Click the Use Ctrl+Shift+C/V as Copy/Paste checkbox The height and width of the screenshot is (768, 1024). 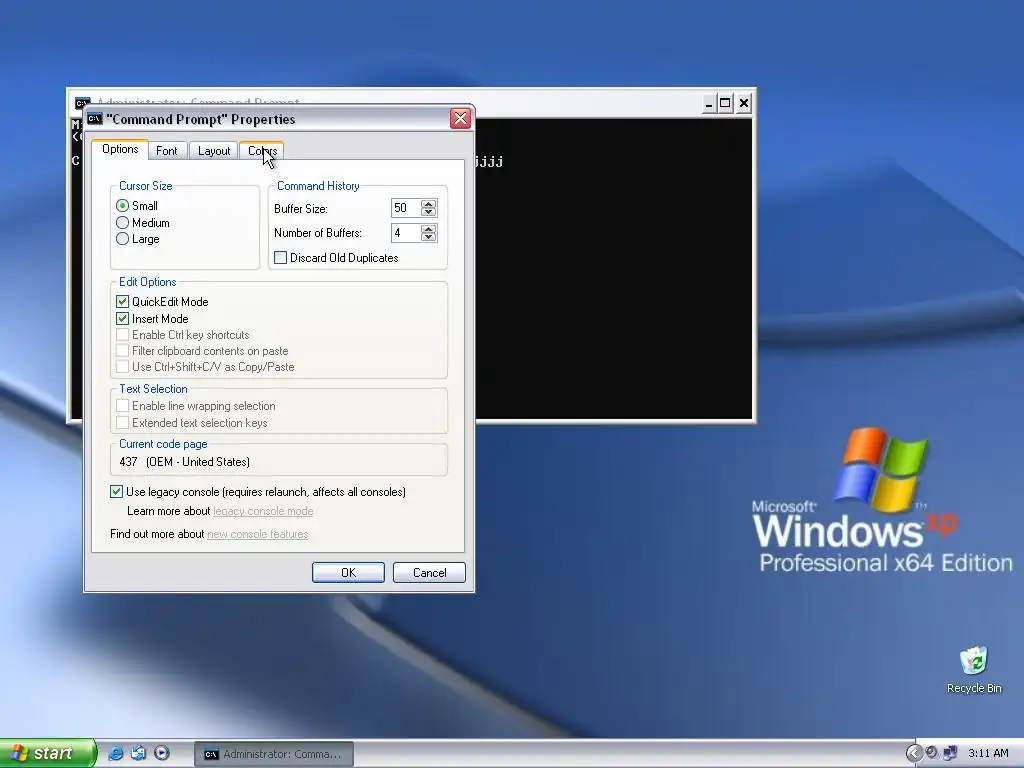[122, 367]
